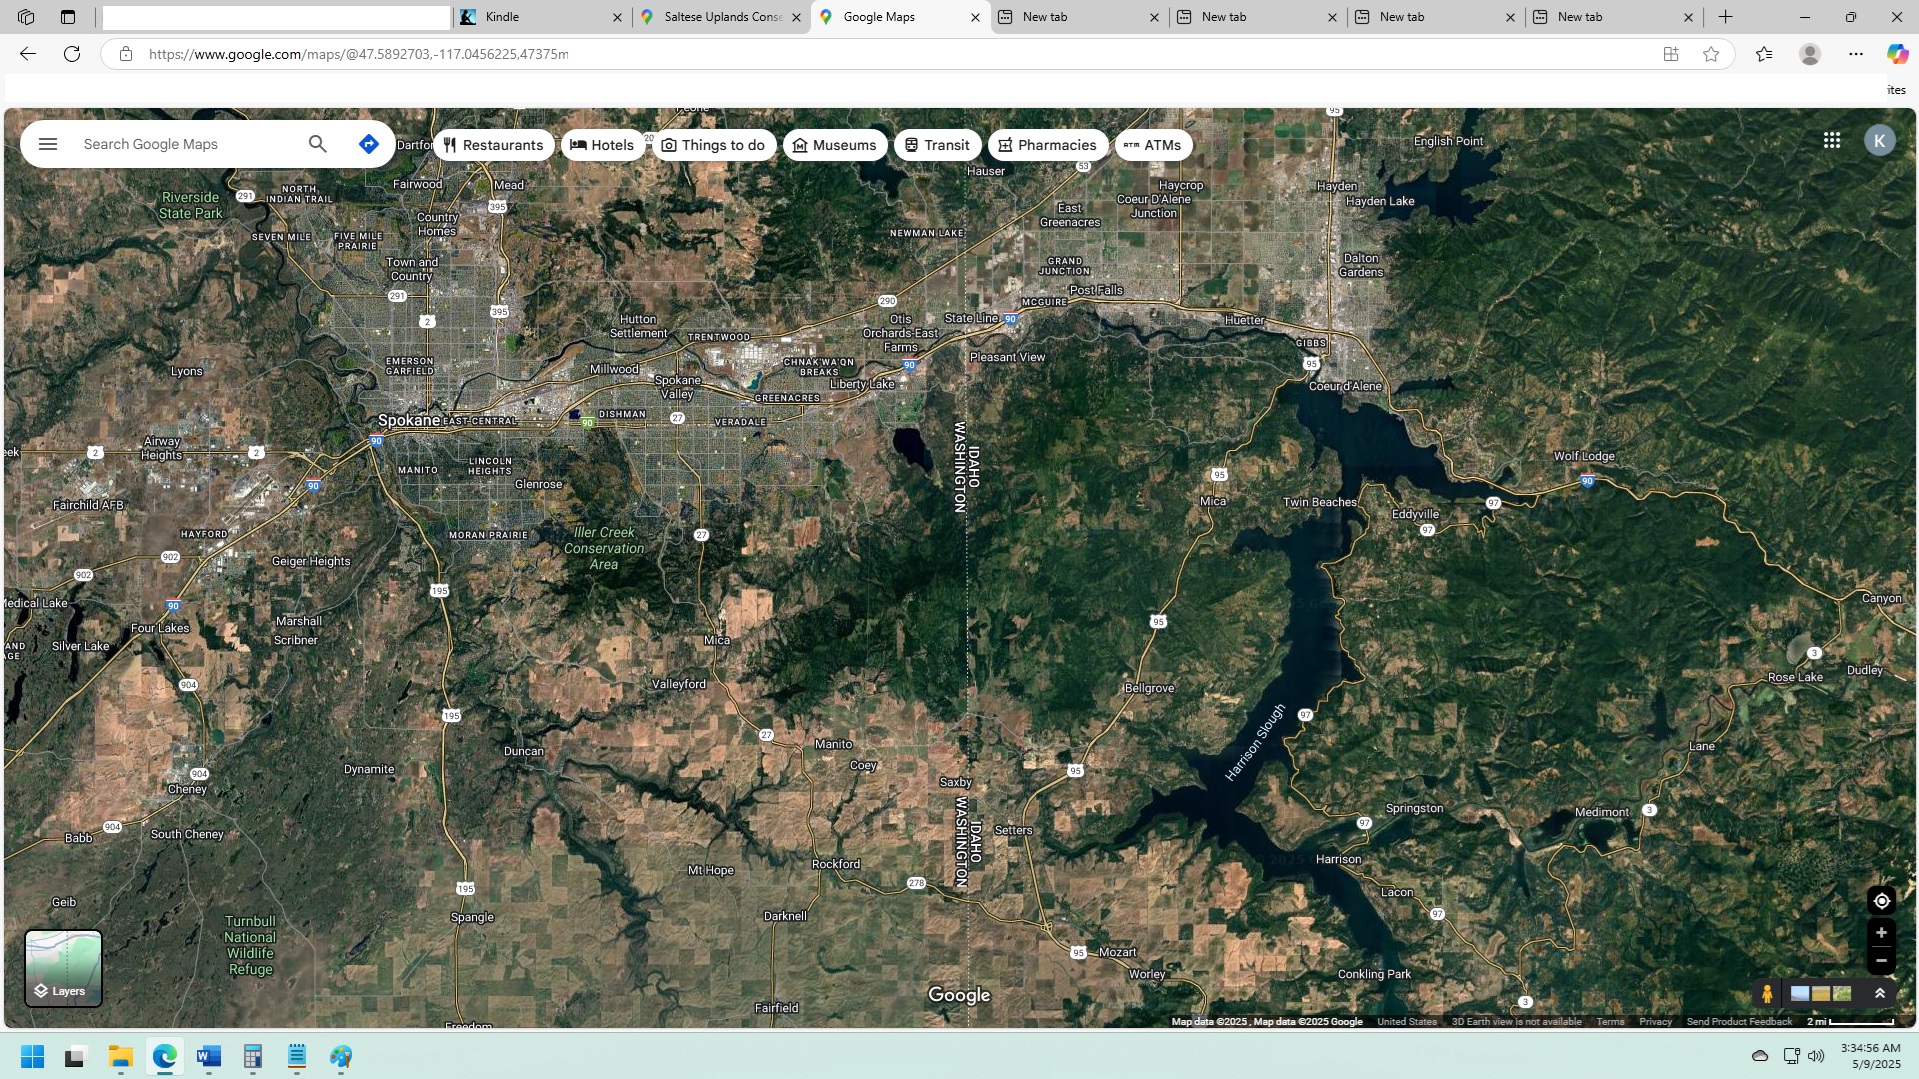Screen dimensions: 1919x1079
Task: Open File Explorer from the taskbar
Action: (121, 1056)
